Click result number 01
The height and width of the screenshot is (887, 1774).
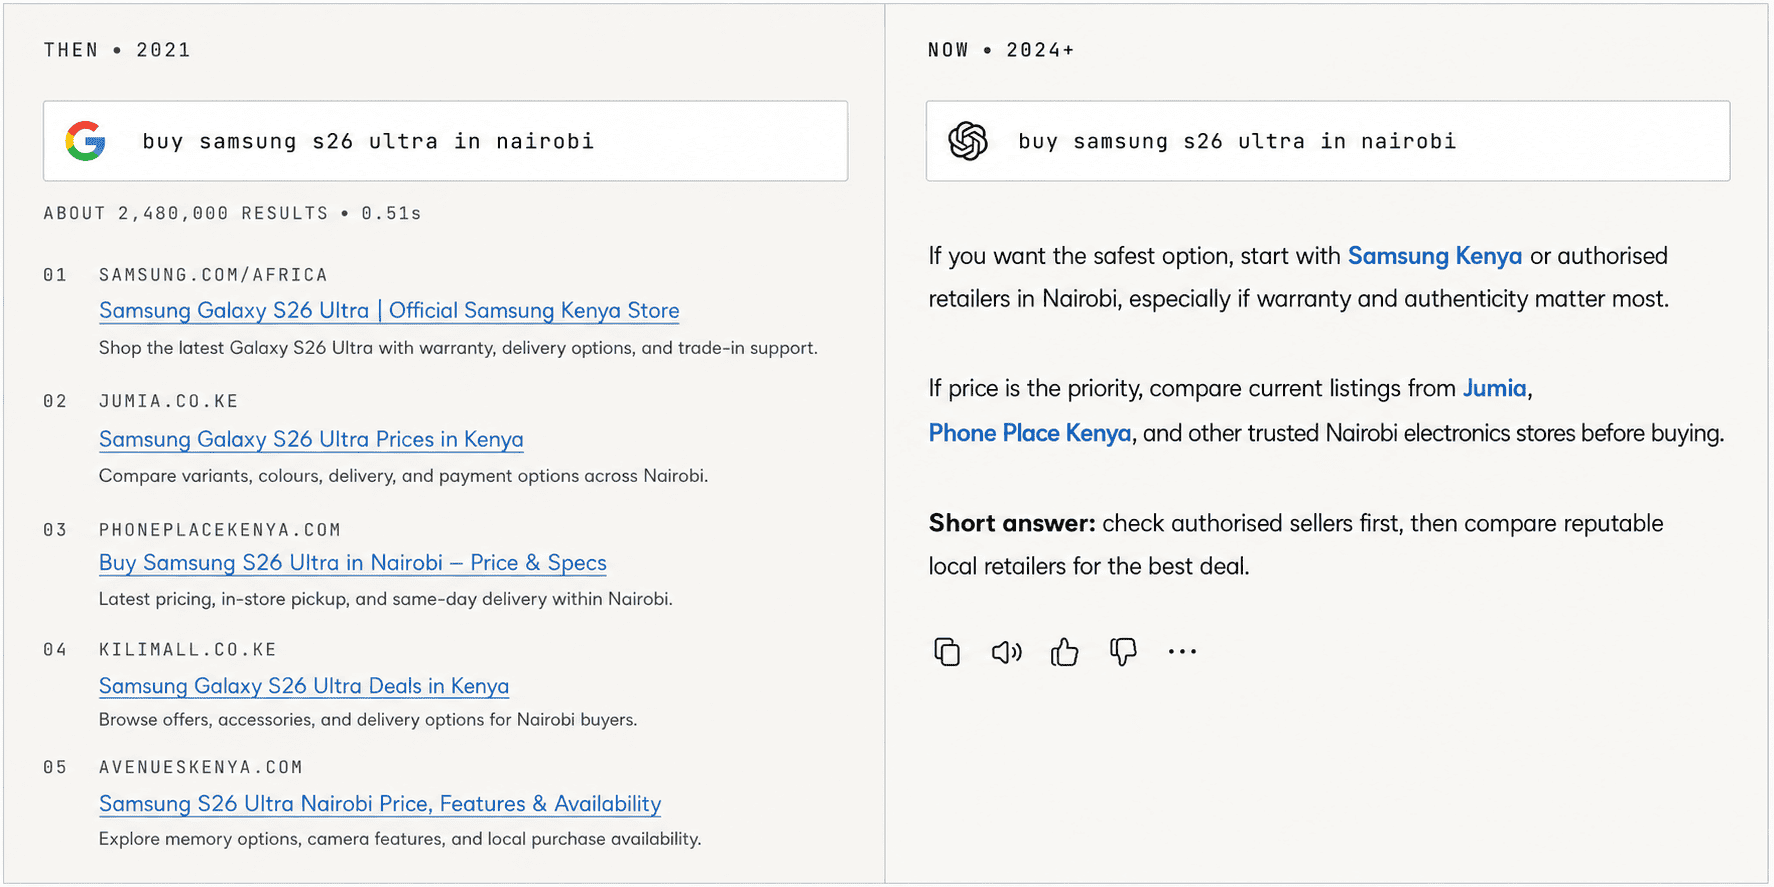point(55,275)
